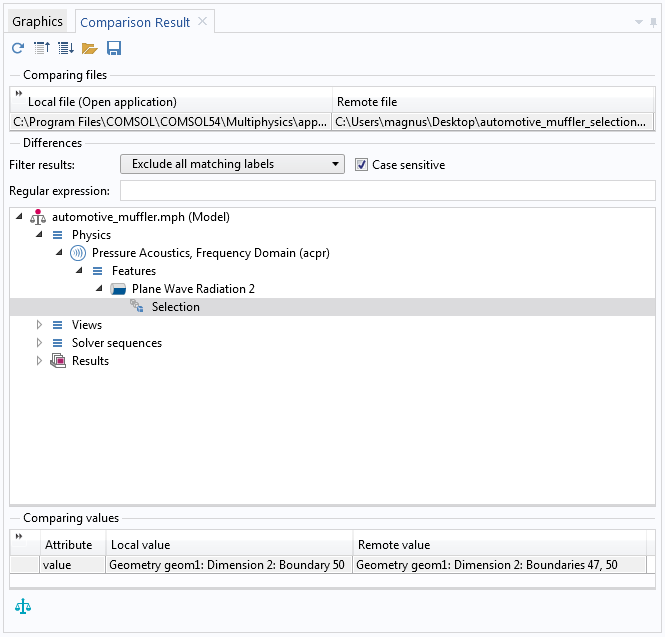
Task: Click the remote file path cell
Action: pyautogui.click(x=493, y=122)
